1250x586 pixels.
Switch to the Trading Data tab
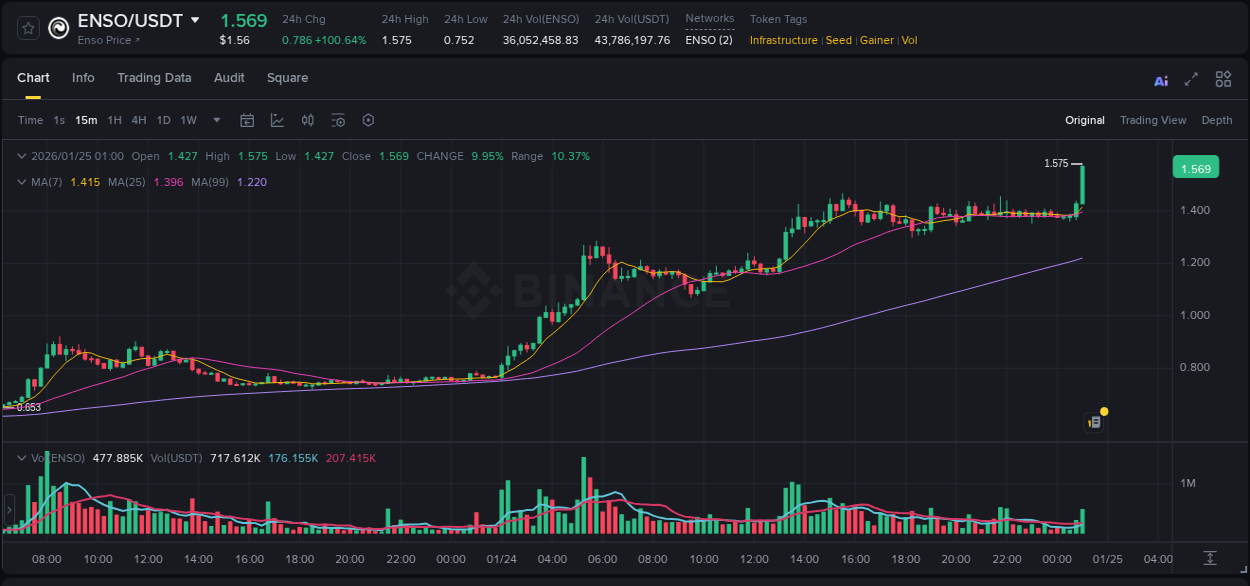(x=154, y=77)
